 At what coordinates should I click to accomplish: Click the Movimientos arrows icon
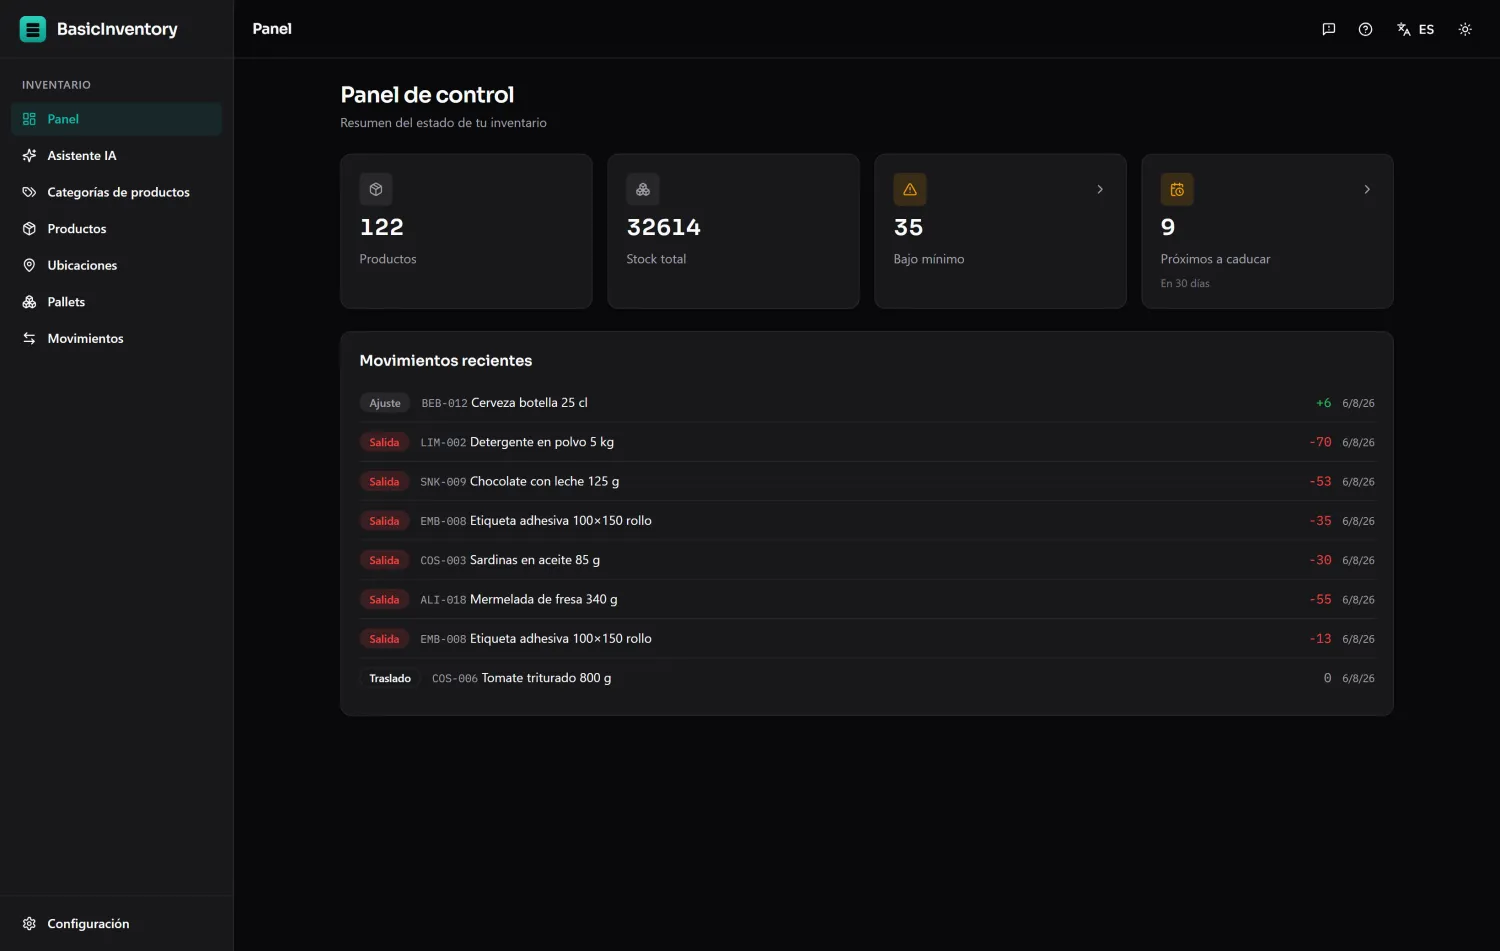[x=29, y=338]
